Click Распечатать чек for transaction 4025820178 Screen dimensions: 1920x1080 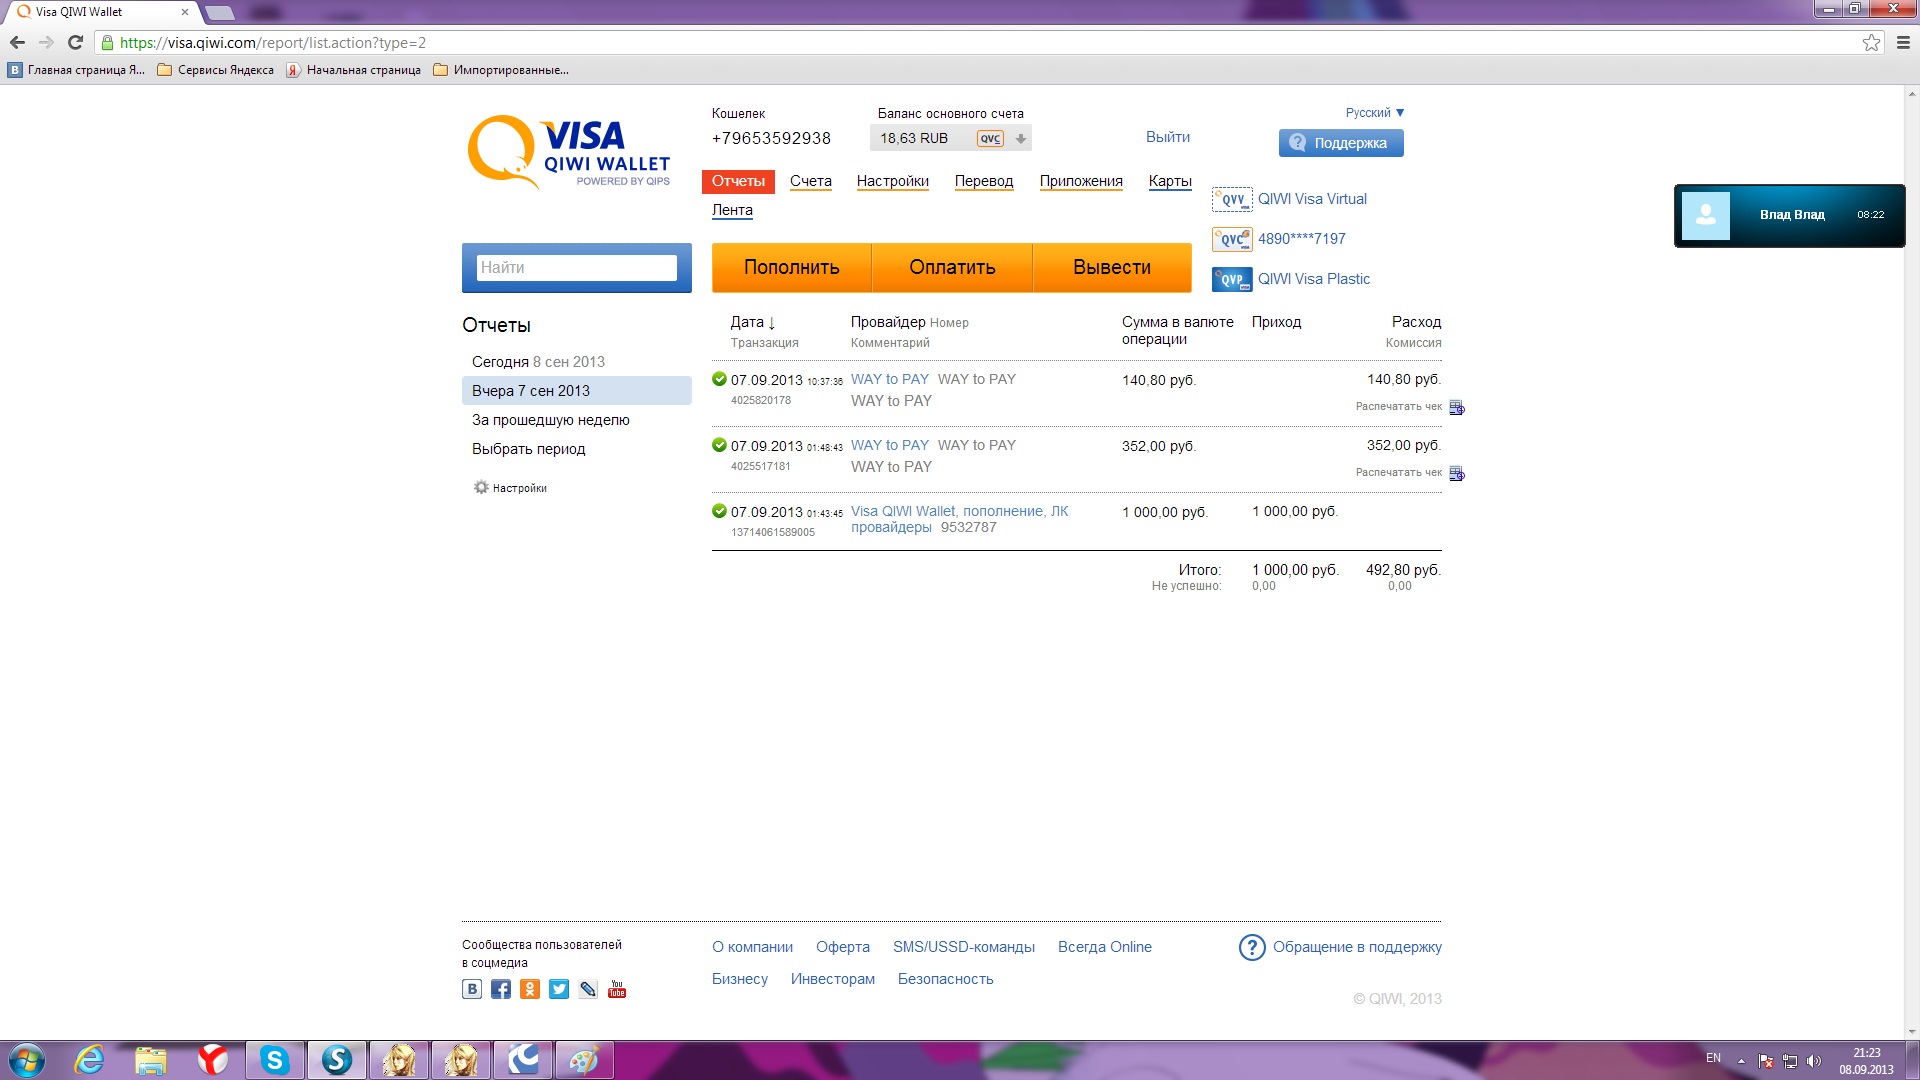click(1399, 407)
